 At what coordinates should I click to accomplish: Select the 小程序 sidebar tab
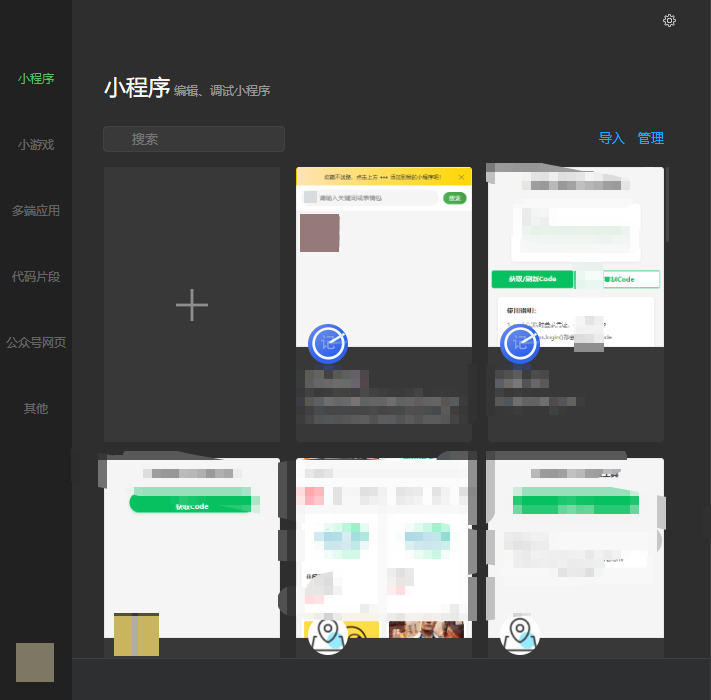coord(35,78)
